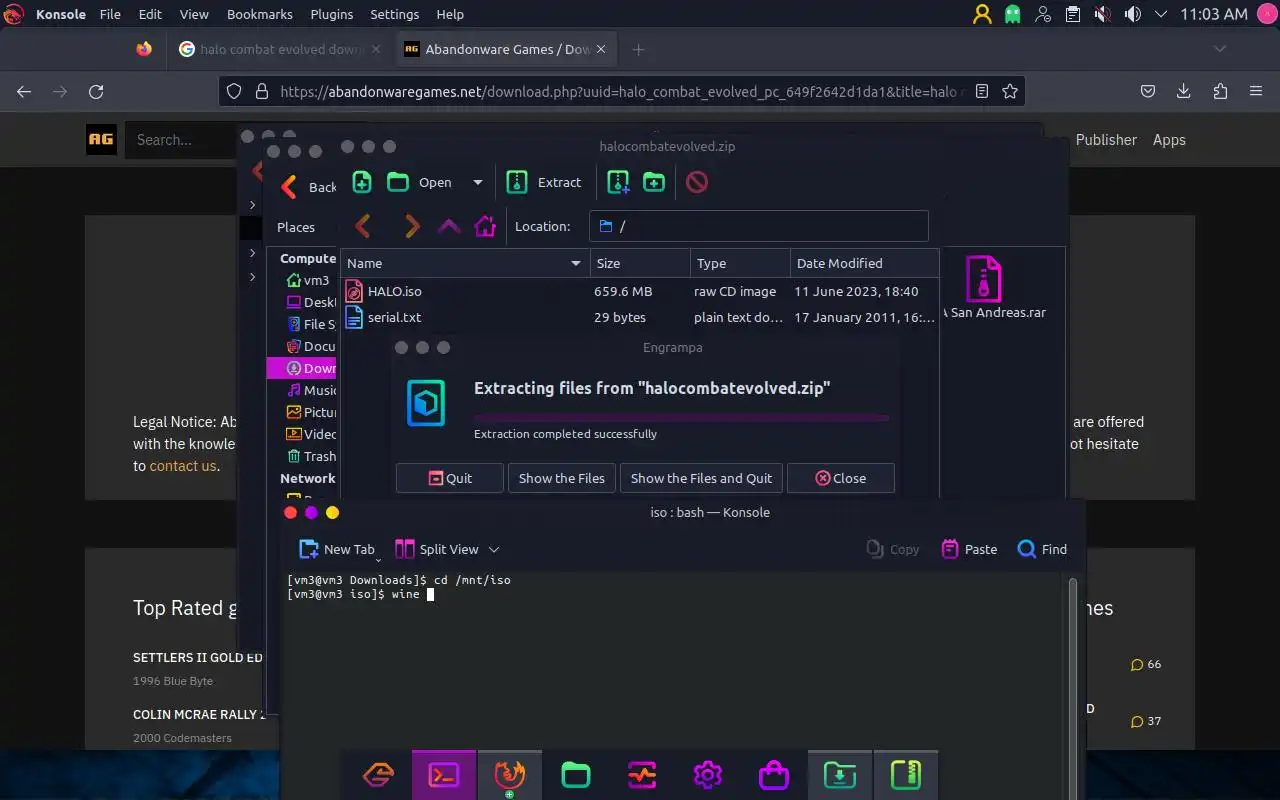Click the add folder to archive icon
1280x800 pixels.
(x=654, y=182)
